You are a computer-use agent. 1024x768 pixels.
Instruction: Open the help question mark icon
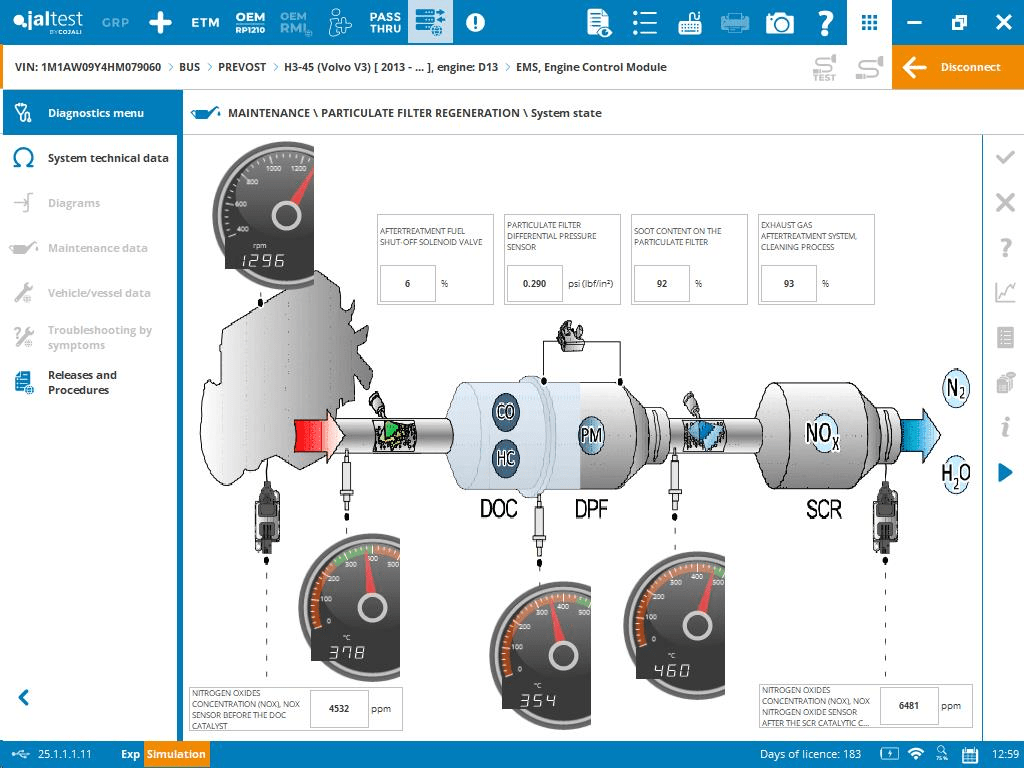[825, 22]
